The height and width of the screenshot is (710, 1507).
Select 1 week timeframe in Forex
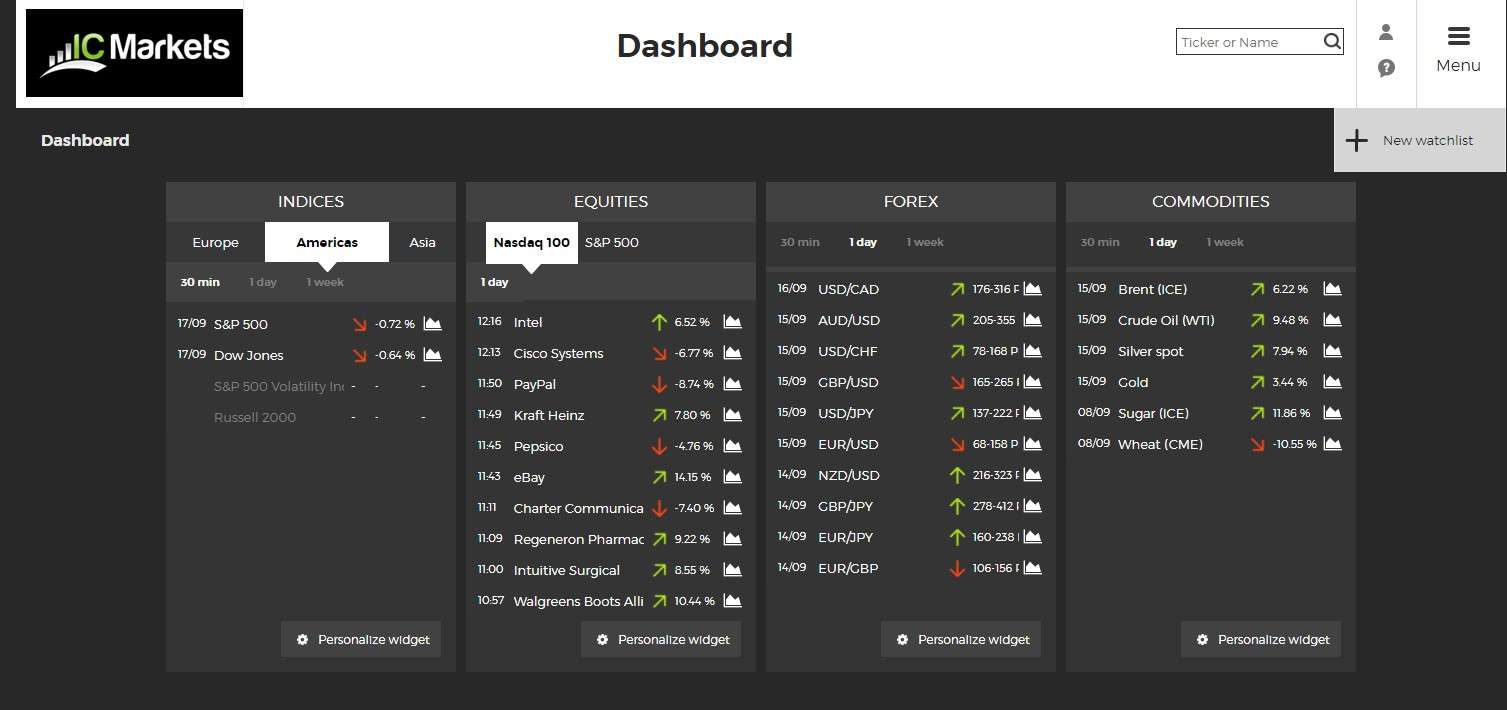[x=925, y=242]
